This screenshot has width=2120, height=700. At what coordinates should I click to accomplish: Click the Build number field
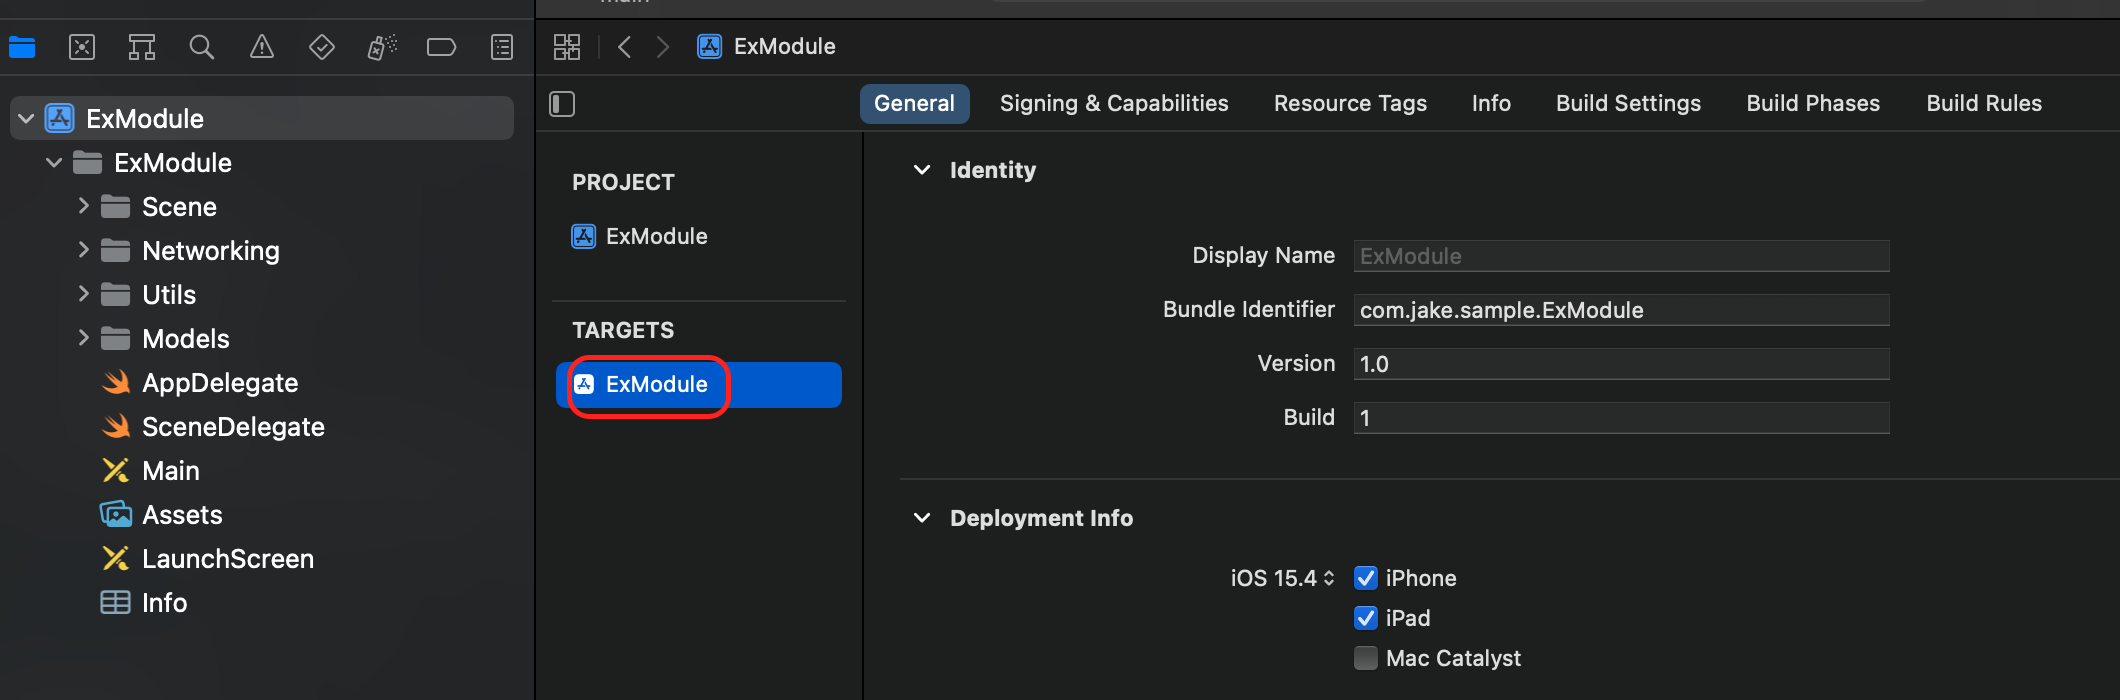1621,418
